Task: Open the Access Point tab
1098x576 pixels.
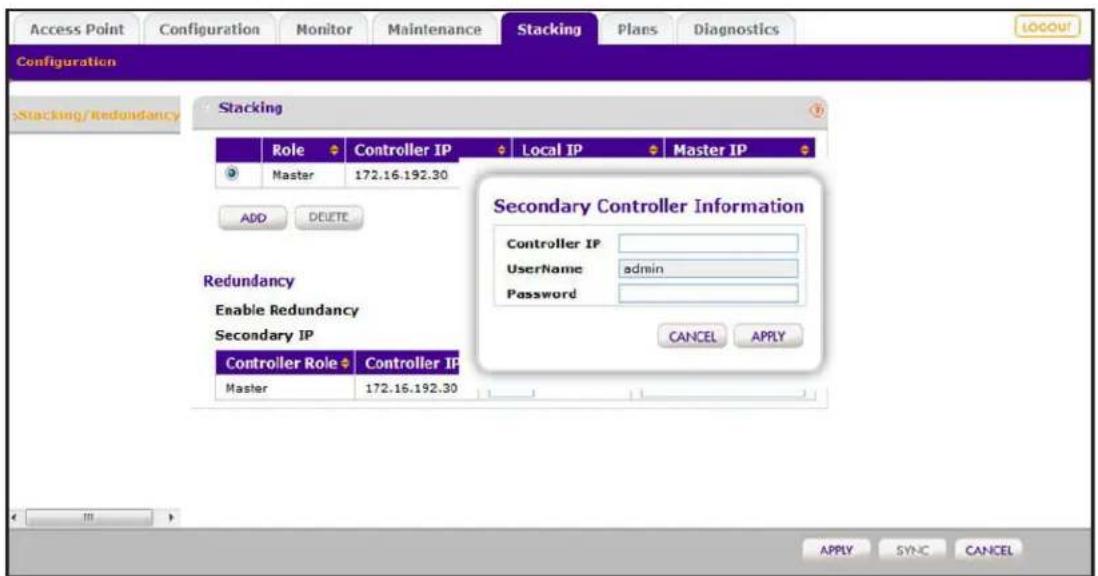Action: (76, 29)
